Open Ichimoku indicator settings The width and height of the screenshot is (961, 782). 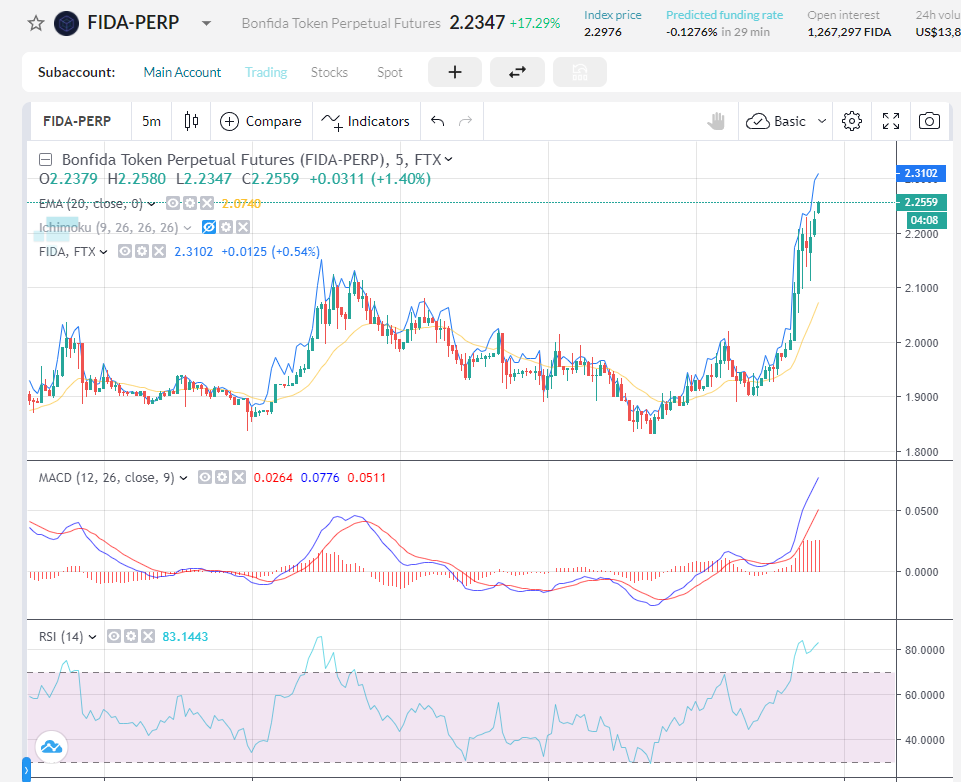pyautogui.click(x=226, y=227)
